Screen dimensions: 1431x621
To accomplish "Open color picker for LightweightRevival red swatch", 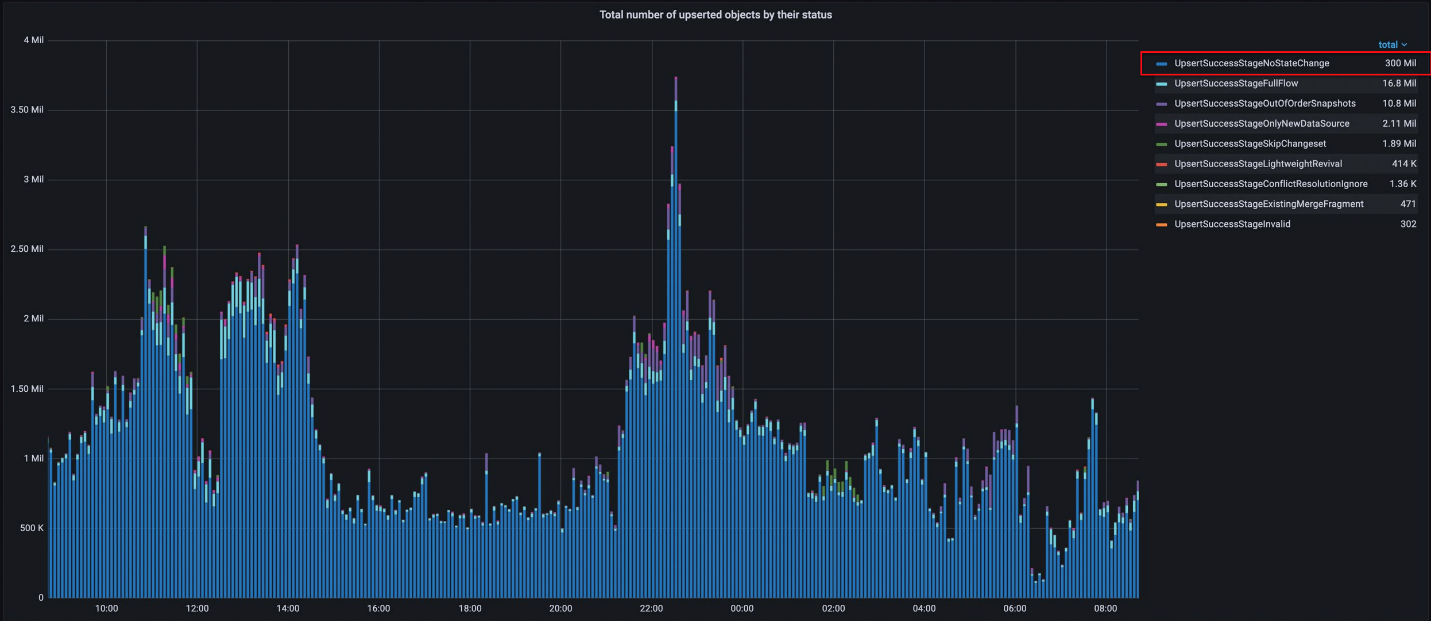I will pos(1161,164).
